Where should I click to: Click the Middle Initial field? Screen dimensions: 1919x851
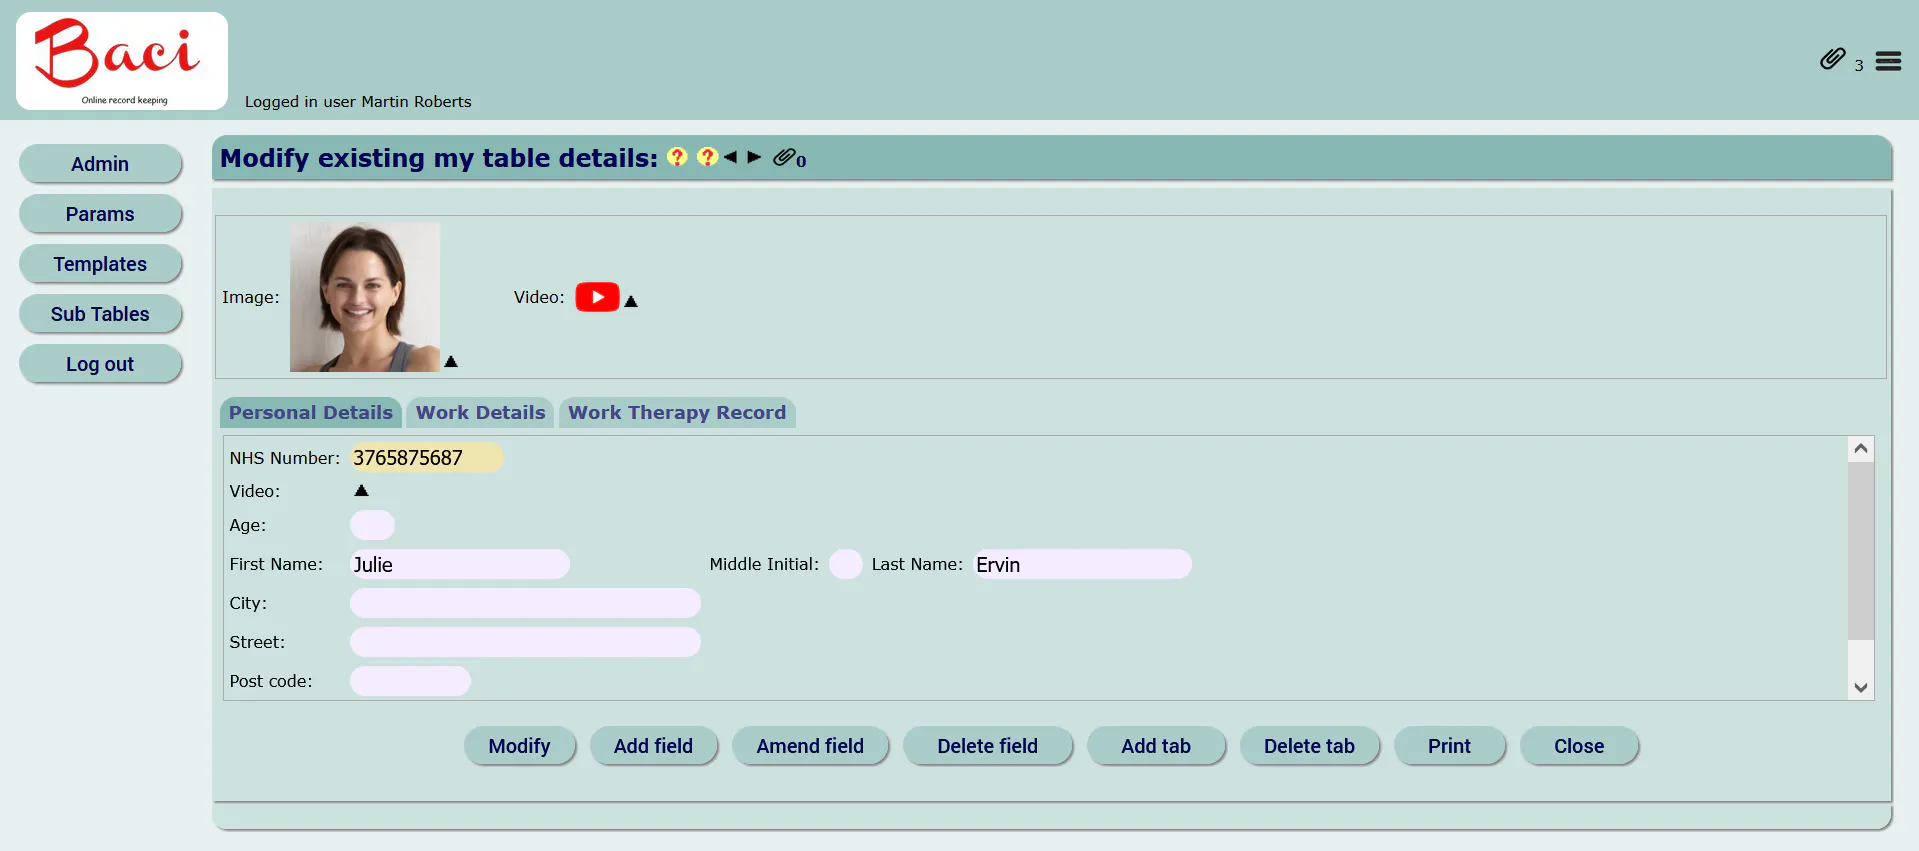pos(846,564)
